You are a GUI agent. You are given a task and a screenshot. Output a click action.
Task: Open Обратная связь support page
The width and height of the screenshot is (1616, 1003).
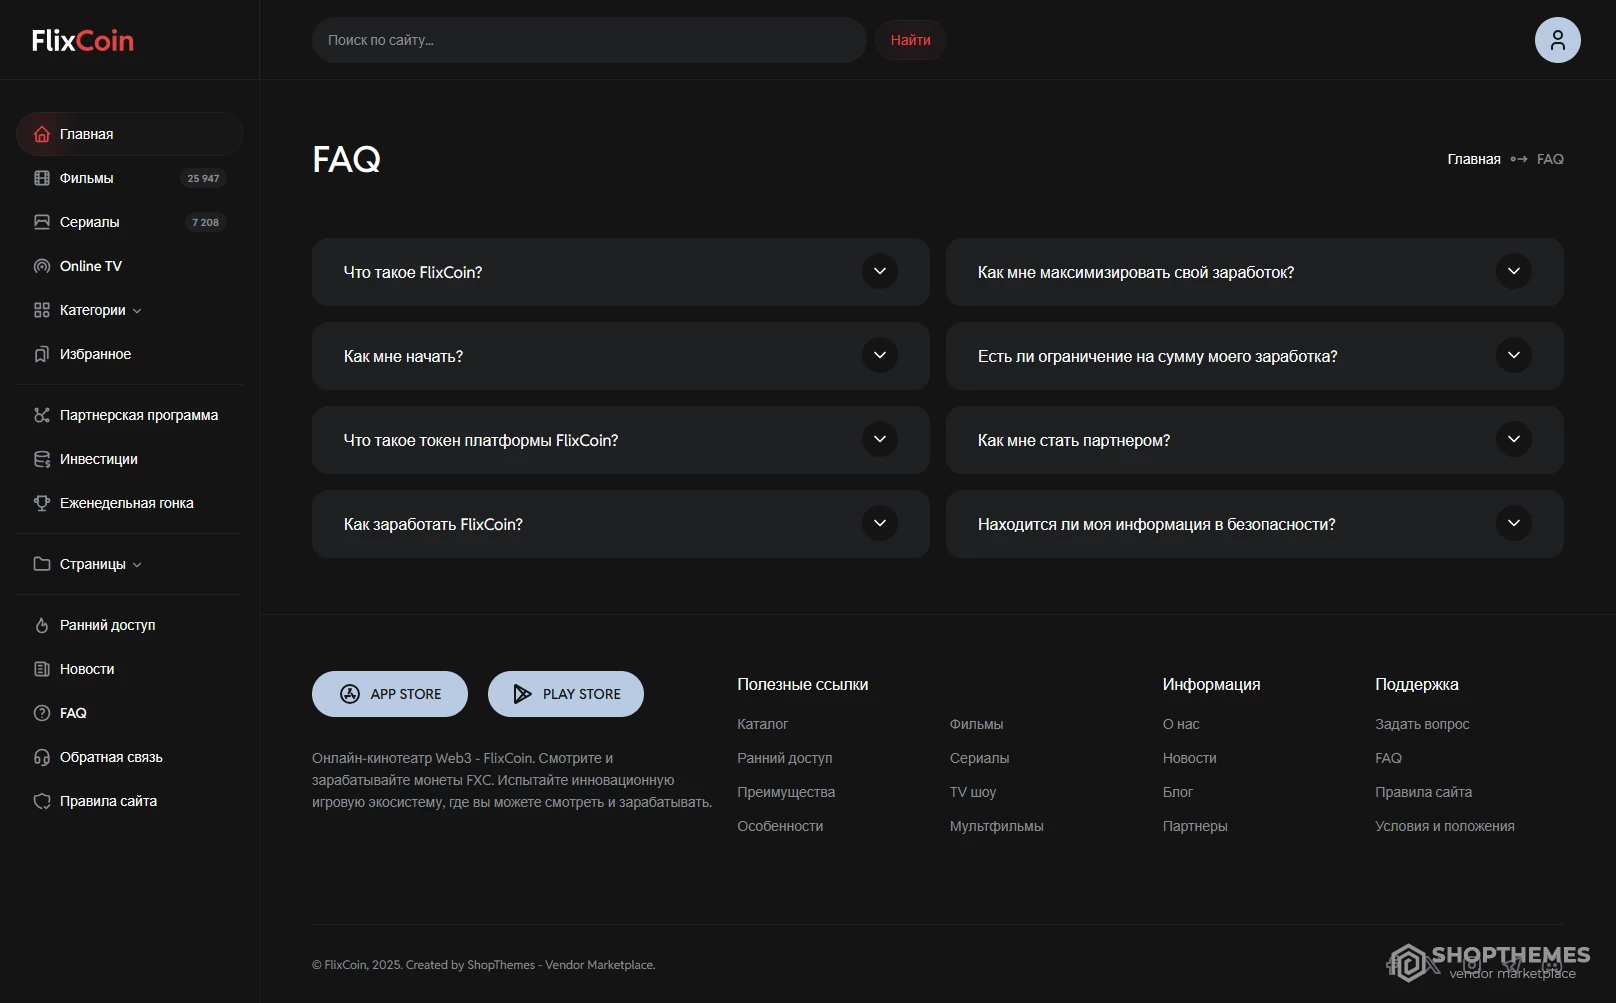pyautogui.click(x=110, y=757)
